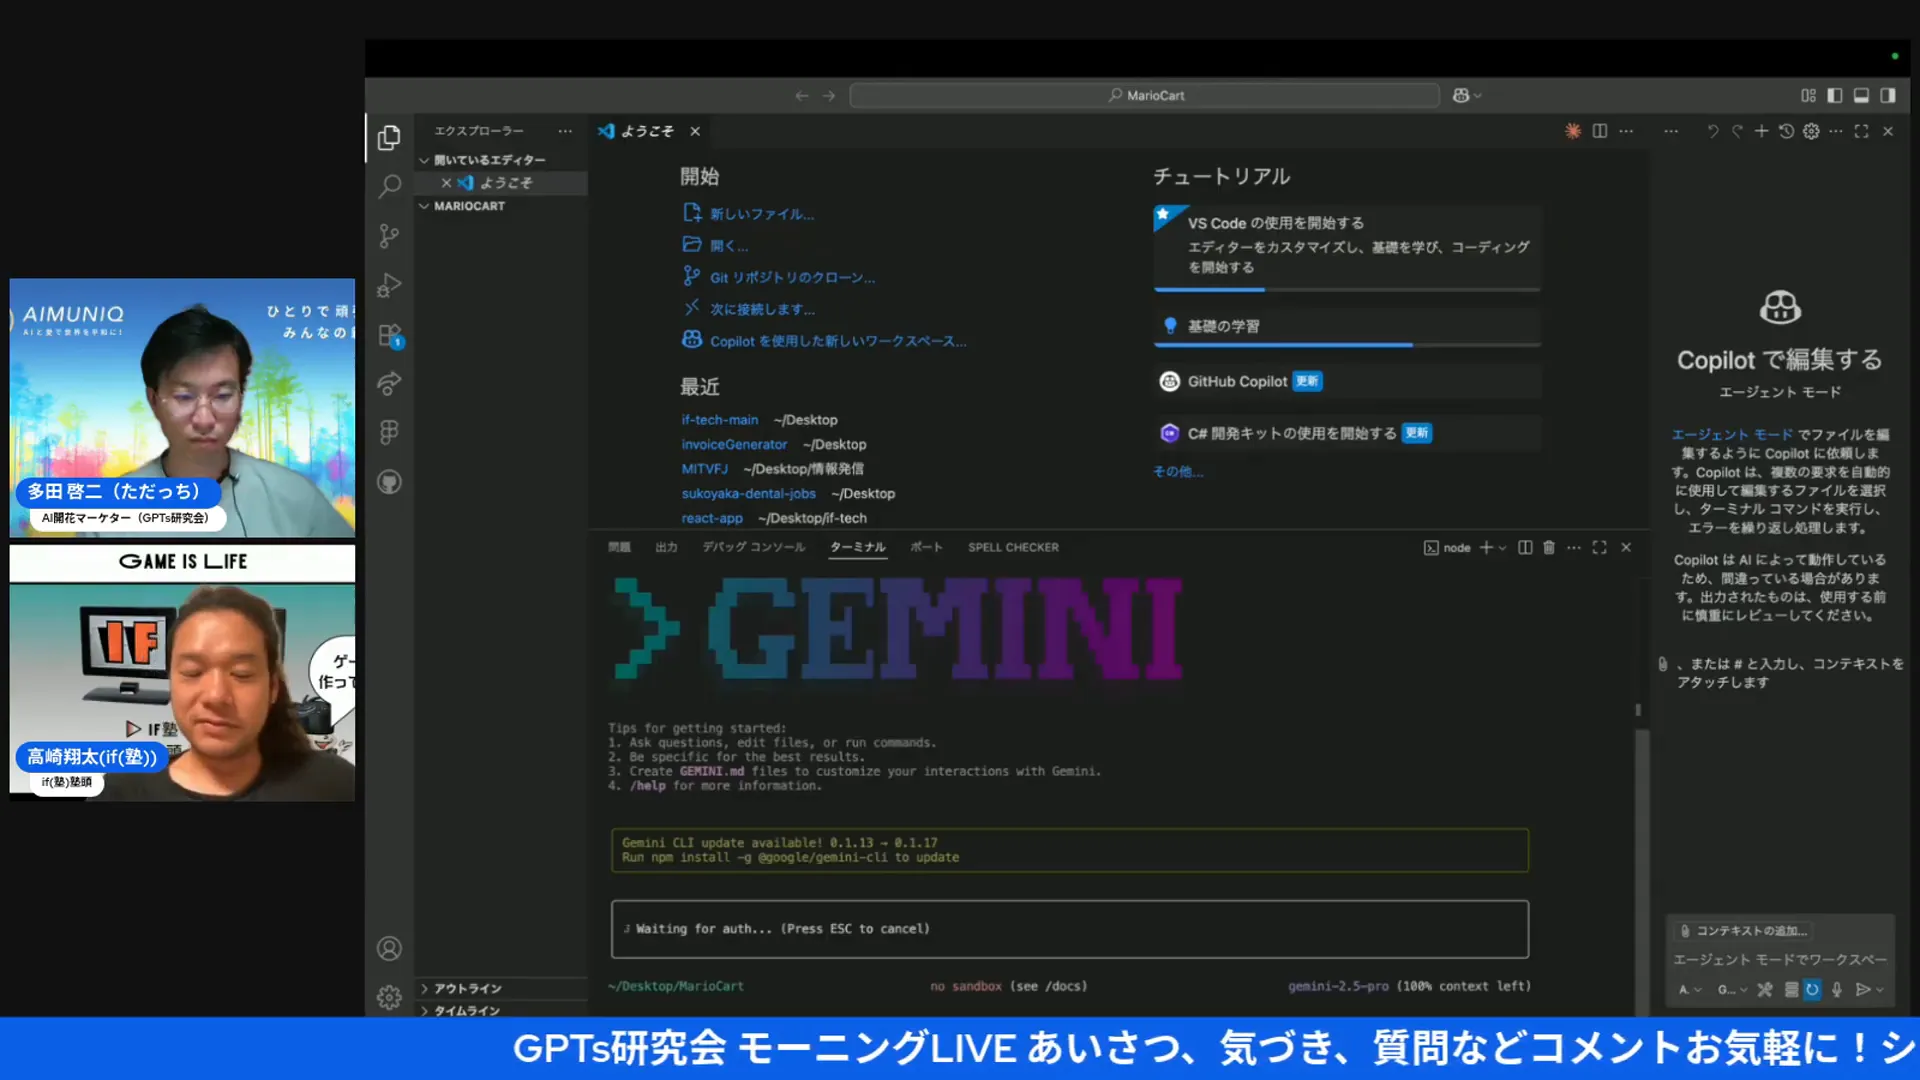The image size is (1920, 1080).
Task: Open the GitHub view in activity bar
Action: [x=389, y=482]
